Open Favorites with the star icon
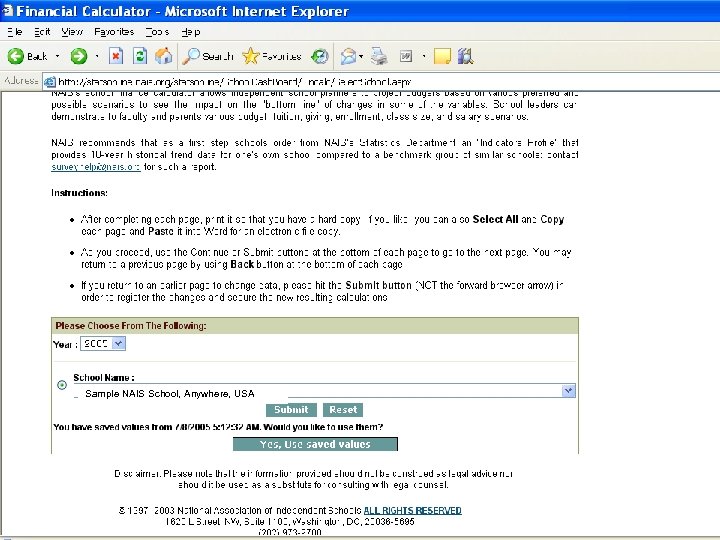The width and height of the screenshot is (720, 540). pos(251,56)
